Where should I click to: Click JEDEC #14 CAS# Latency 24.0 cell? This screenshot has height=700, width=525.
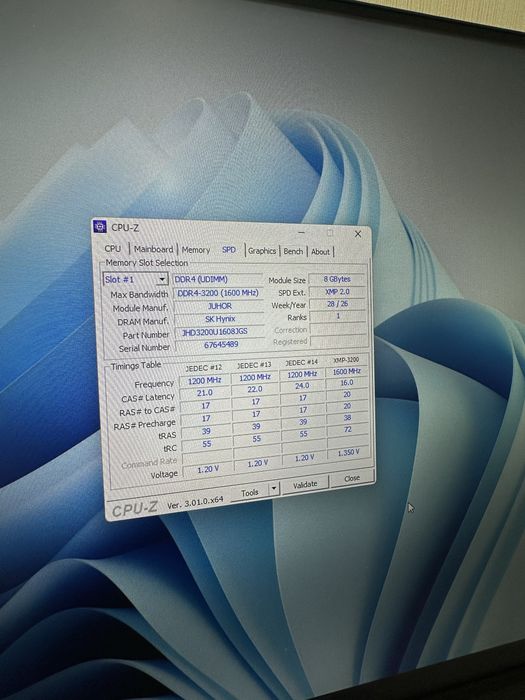[x=302, y=386]
